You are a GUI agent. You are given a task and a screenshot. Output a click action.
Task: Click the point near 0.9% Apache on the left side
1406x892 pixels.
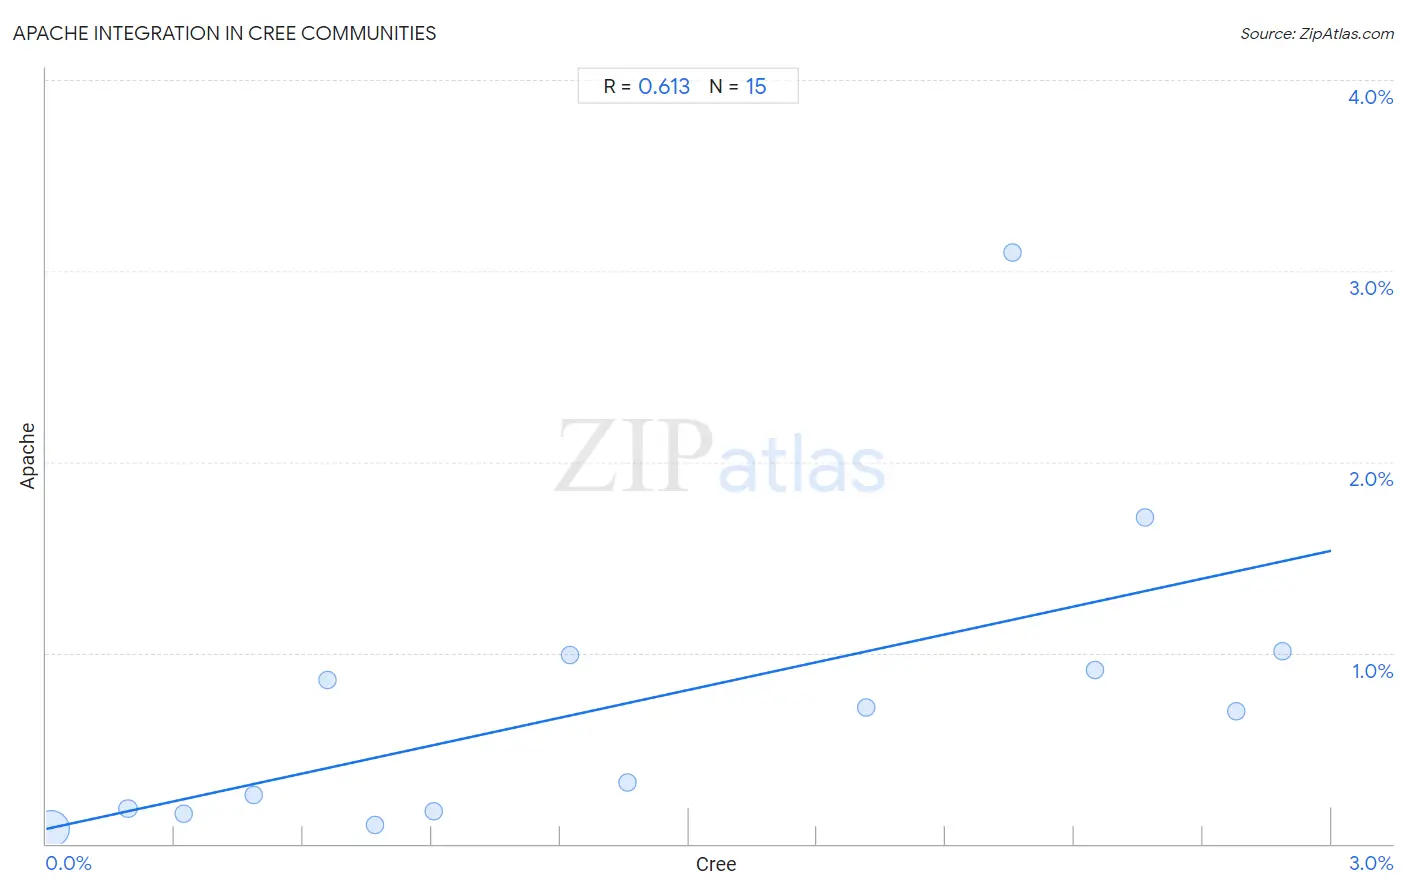[327, 680]
